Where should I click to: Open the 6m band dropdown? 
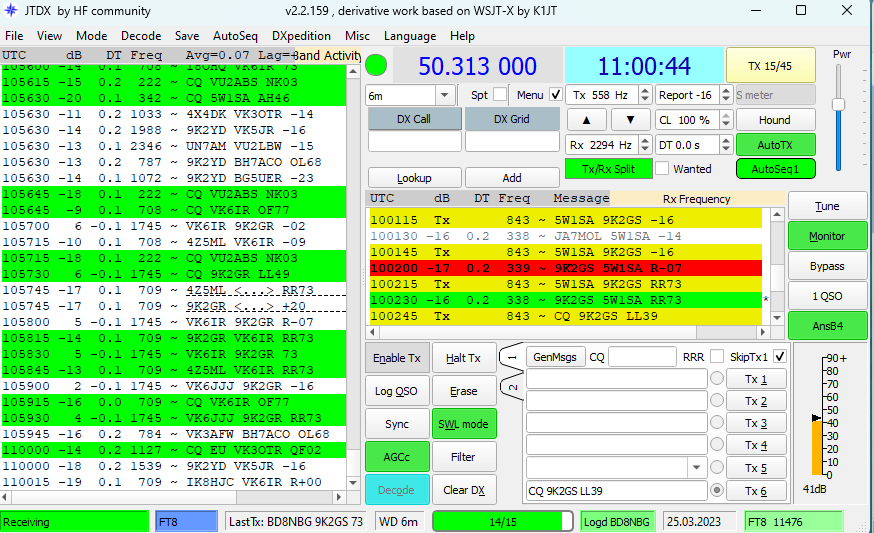(x=444, y=95)
